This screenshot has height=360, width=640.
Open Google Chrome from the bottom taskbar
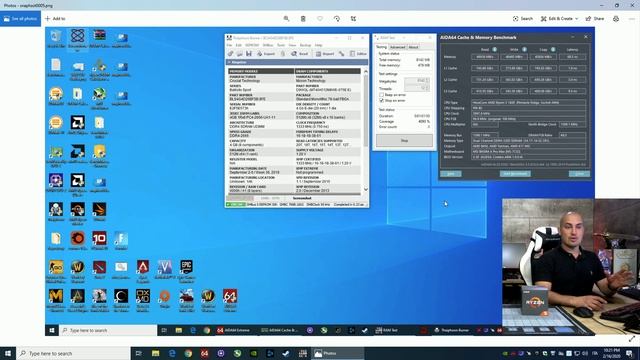pos(188,353)
